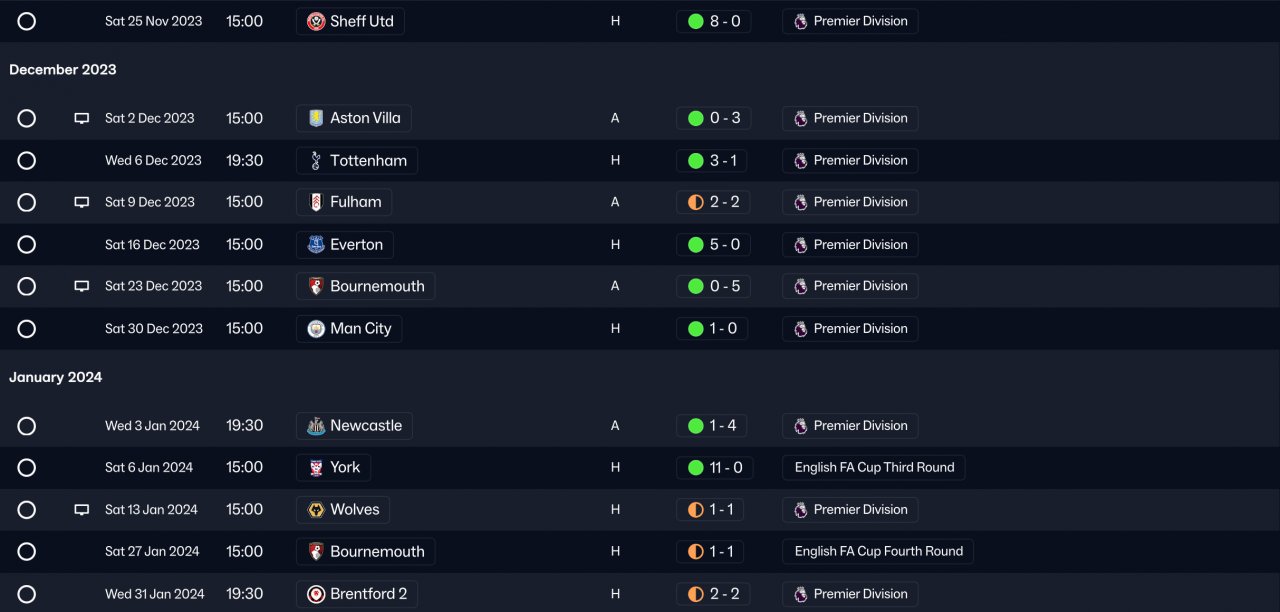The image size is (1280, 612).
Task: Click the TV icon on Bournemouth December fixture
Action: click(82, 286)
